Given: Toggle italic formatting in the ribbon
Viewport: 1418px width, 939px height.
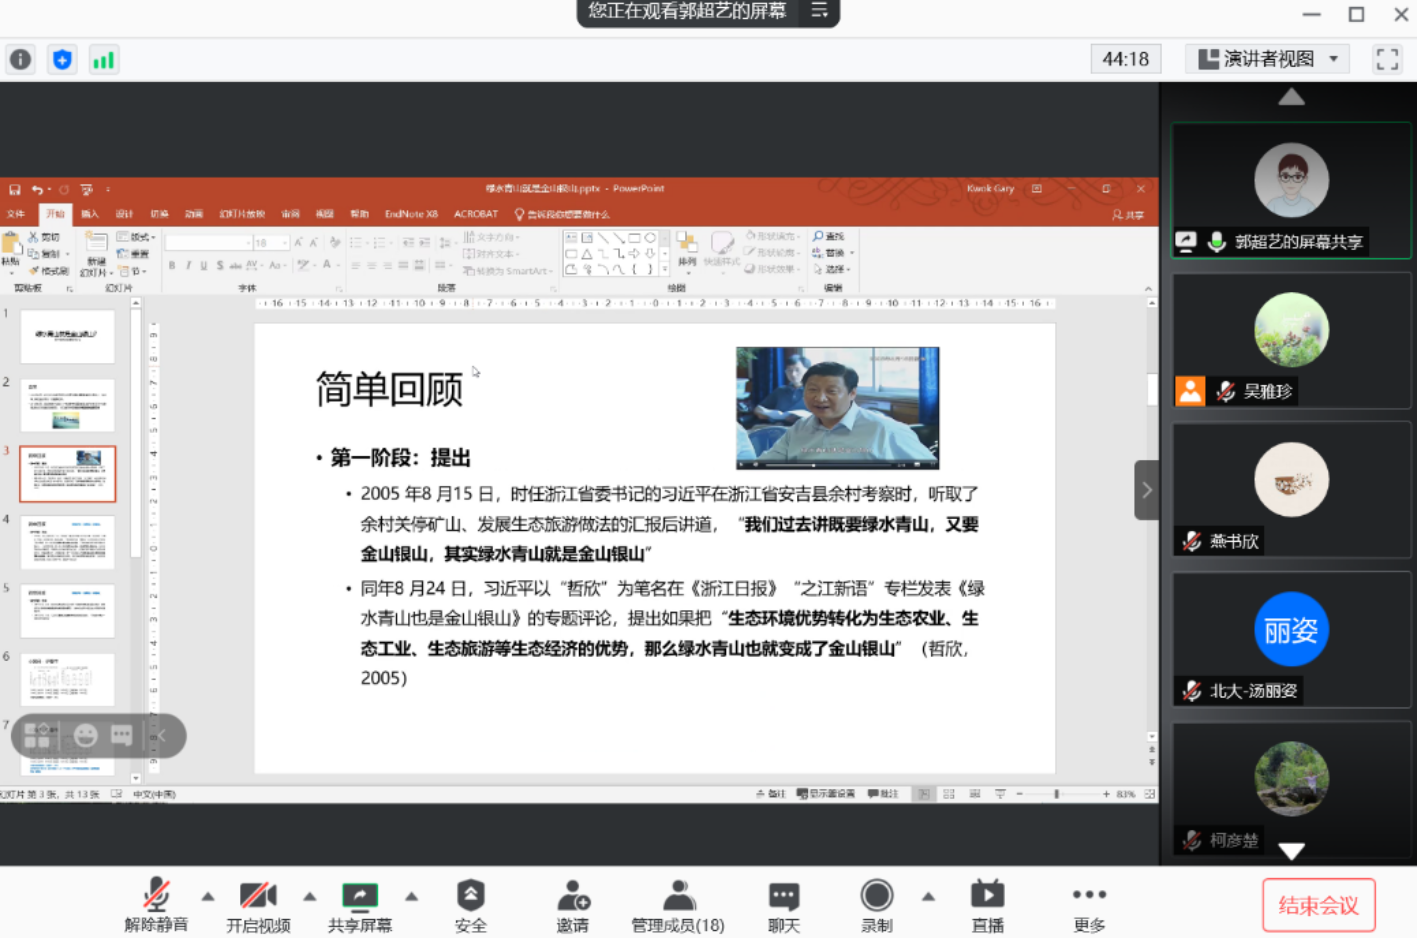Looking at the screenshot, I should coord(189,263).
